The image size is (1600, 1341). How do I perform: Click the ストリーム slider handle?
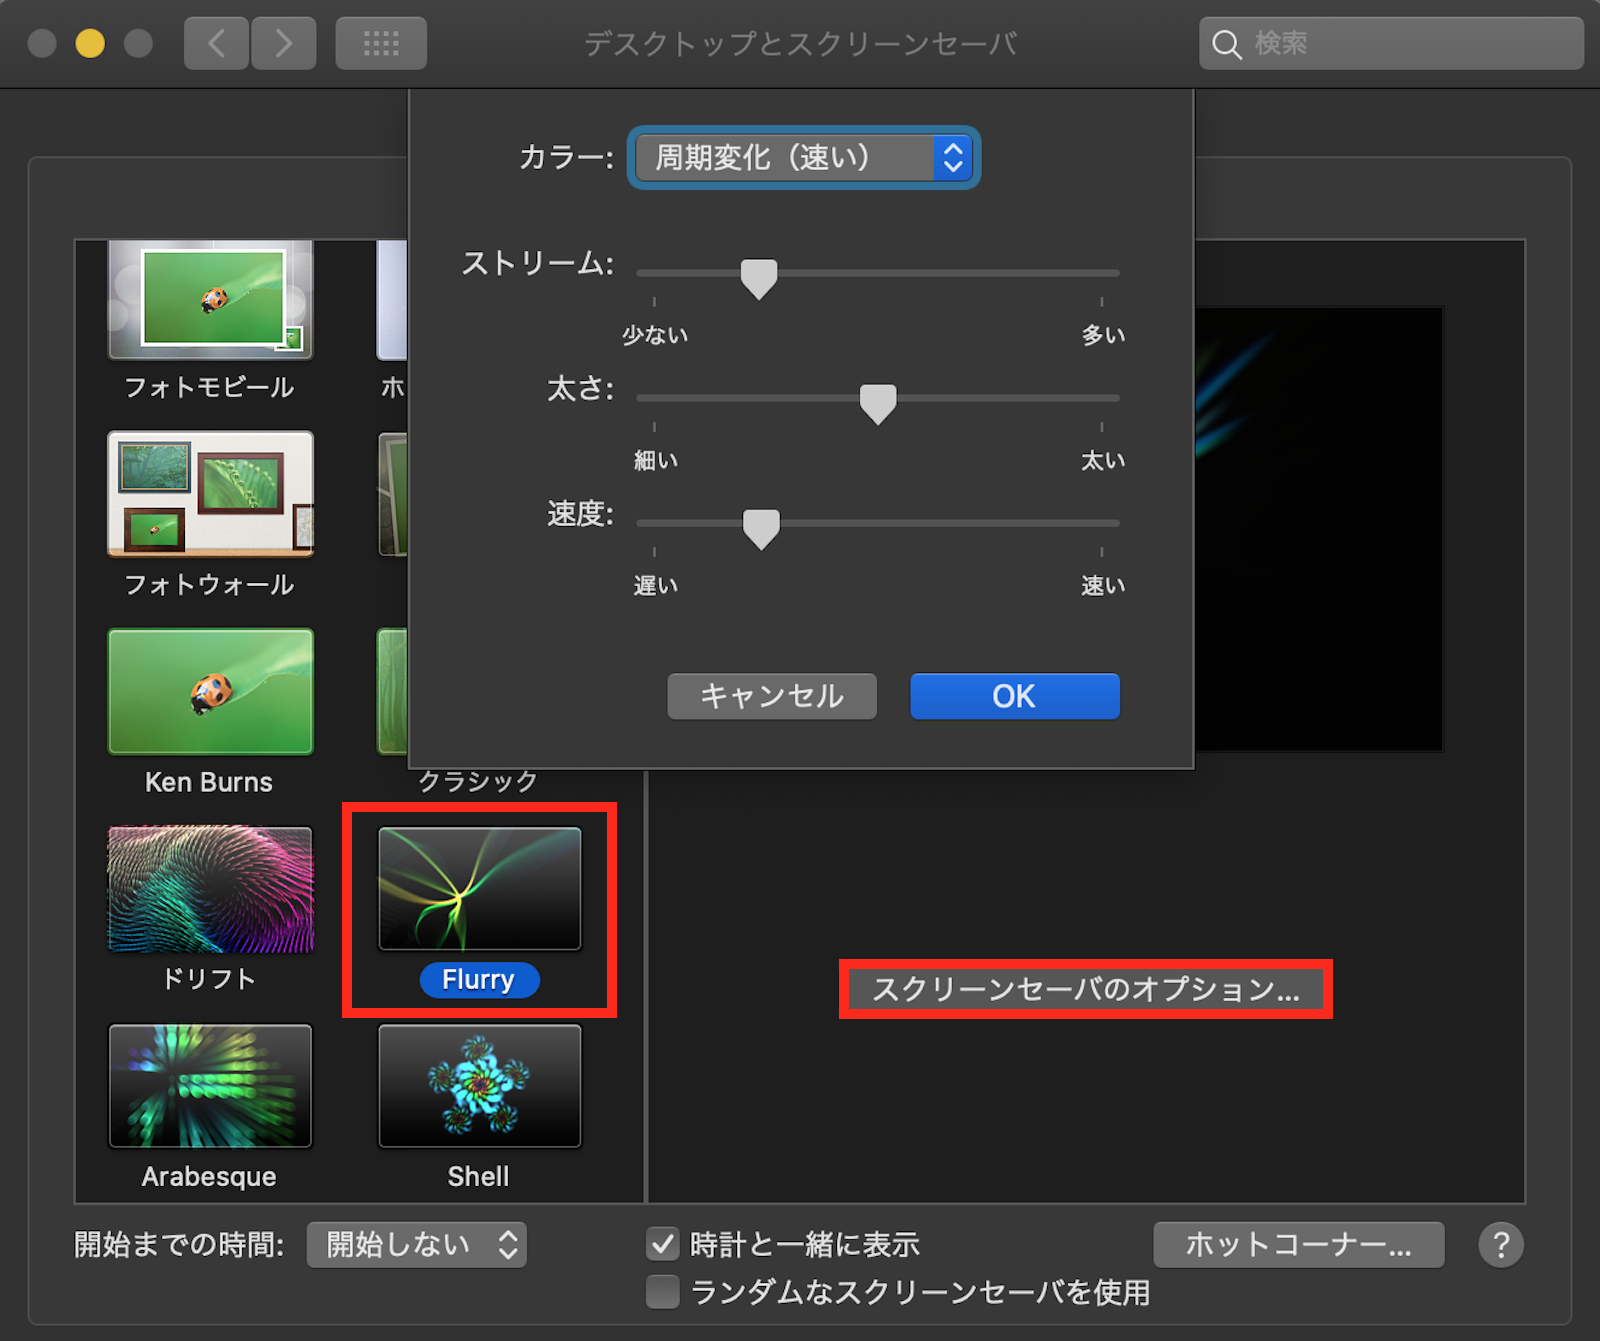click(759, 277)
